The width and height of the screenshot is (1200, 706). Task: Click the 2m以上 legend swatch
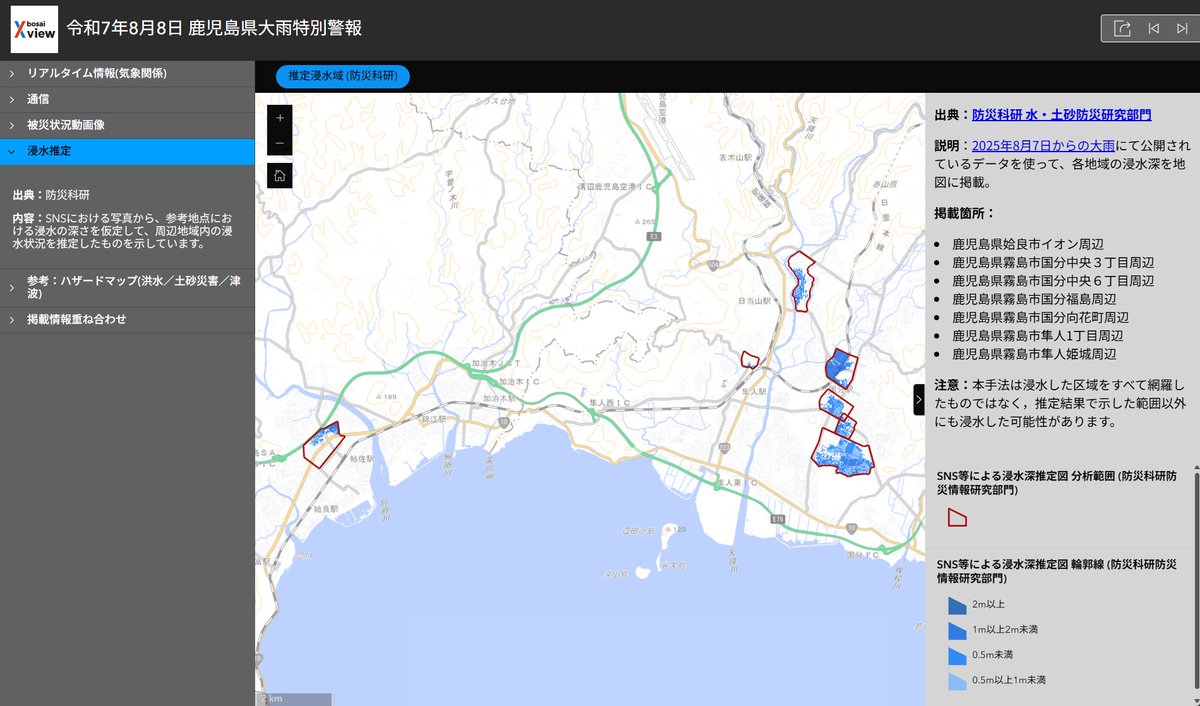957,605
